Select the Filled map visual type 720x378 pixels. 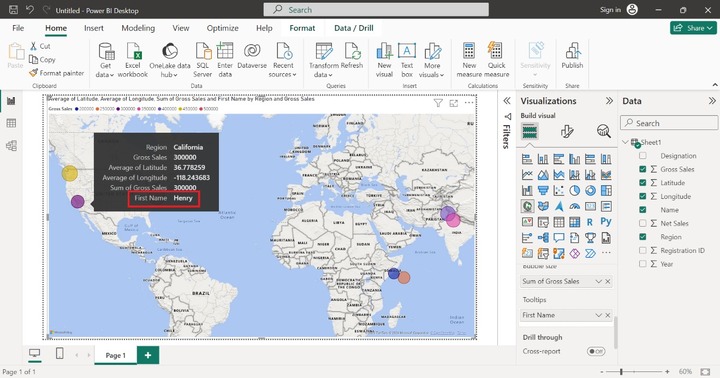pyautogui.click(x=543, y=206)
